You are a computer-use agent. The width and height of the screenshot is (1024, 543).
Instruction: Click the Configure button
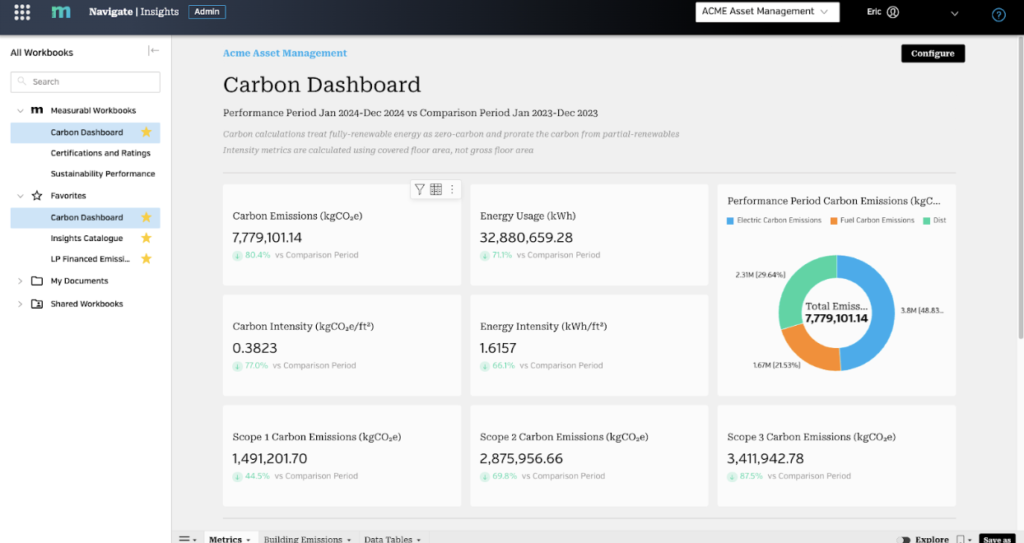click(933, 54)
